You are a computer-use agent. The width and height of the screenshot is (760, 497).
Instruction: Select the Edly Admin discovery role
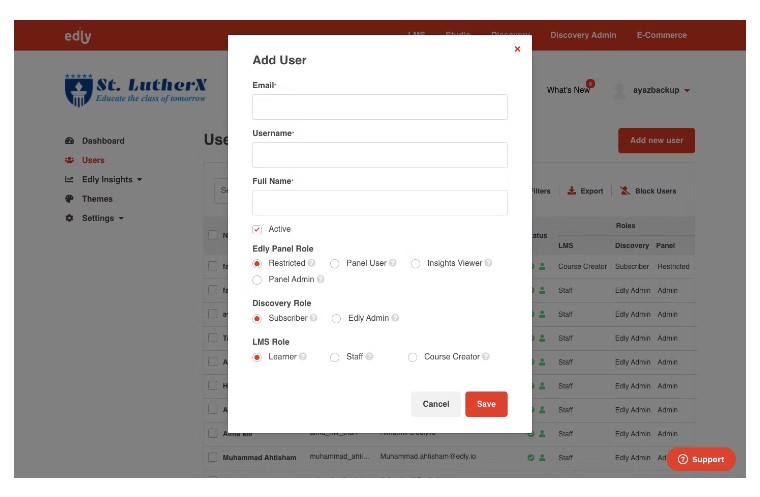coord(336,319)
